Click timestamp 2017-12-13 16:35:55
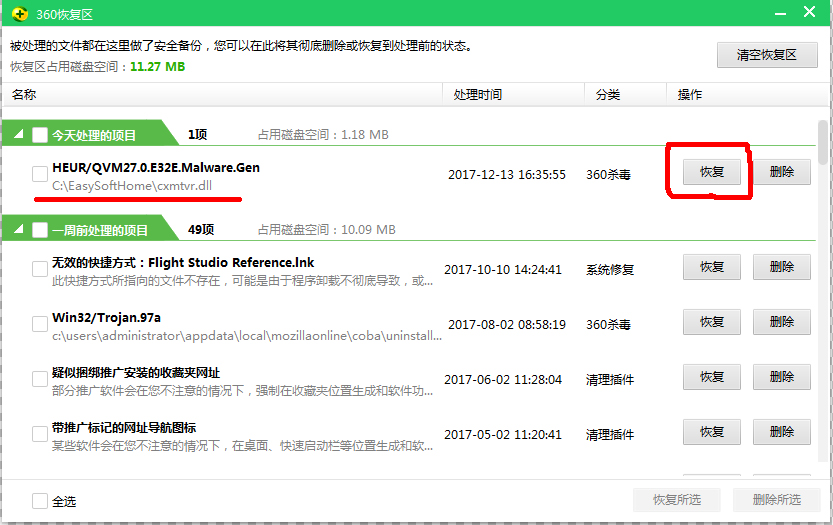Image resolution: width=833 pixels, height=525 pixels. pos(507,175)
